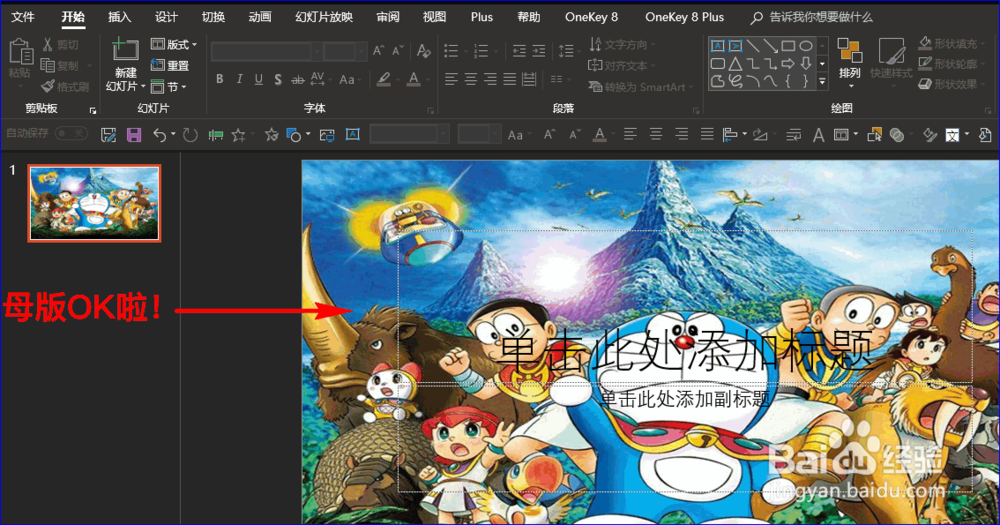Click the Tell Me search box

[812, 17]
